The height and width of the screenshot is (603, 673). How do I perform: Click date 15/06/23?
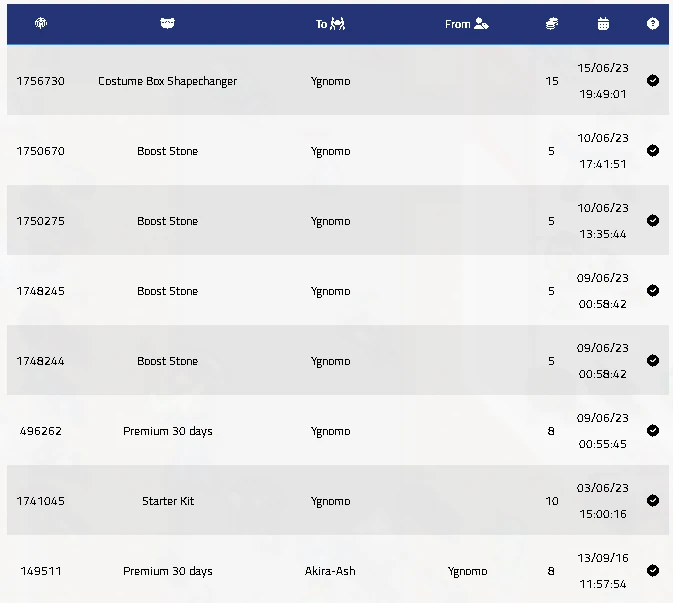[603, 68]
